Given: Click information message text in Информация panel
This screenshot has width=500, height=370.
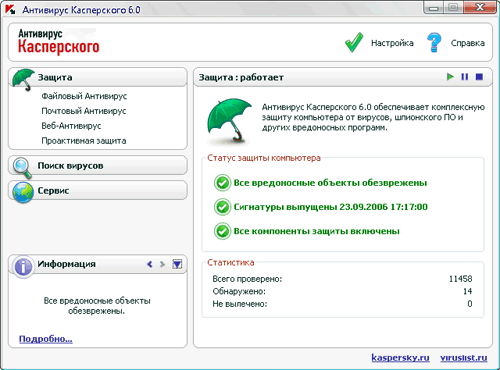Looking at the screenshot, I should 97,306.
